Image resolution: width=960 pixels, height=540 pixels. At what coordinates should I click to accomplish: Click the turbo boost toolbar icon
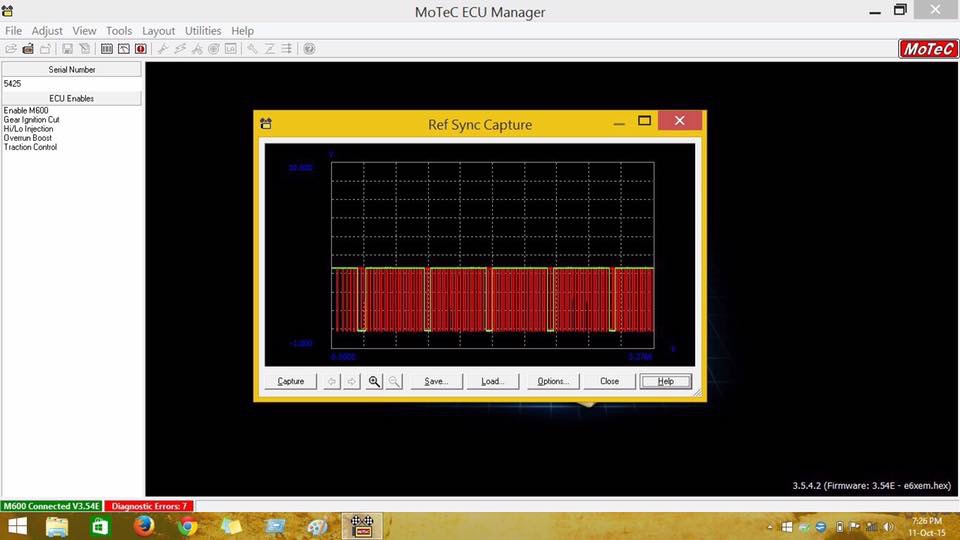pyautogui.click(x=214, y=49)
